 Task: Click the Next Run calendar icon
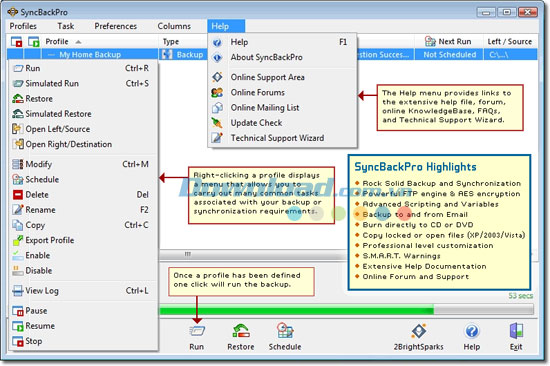coord(430,41)
